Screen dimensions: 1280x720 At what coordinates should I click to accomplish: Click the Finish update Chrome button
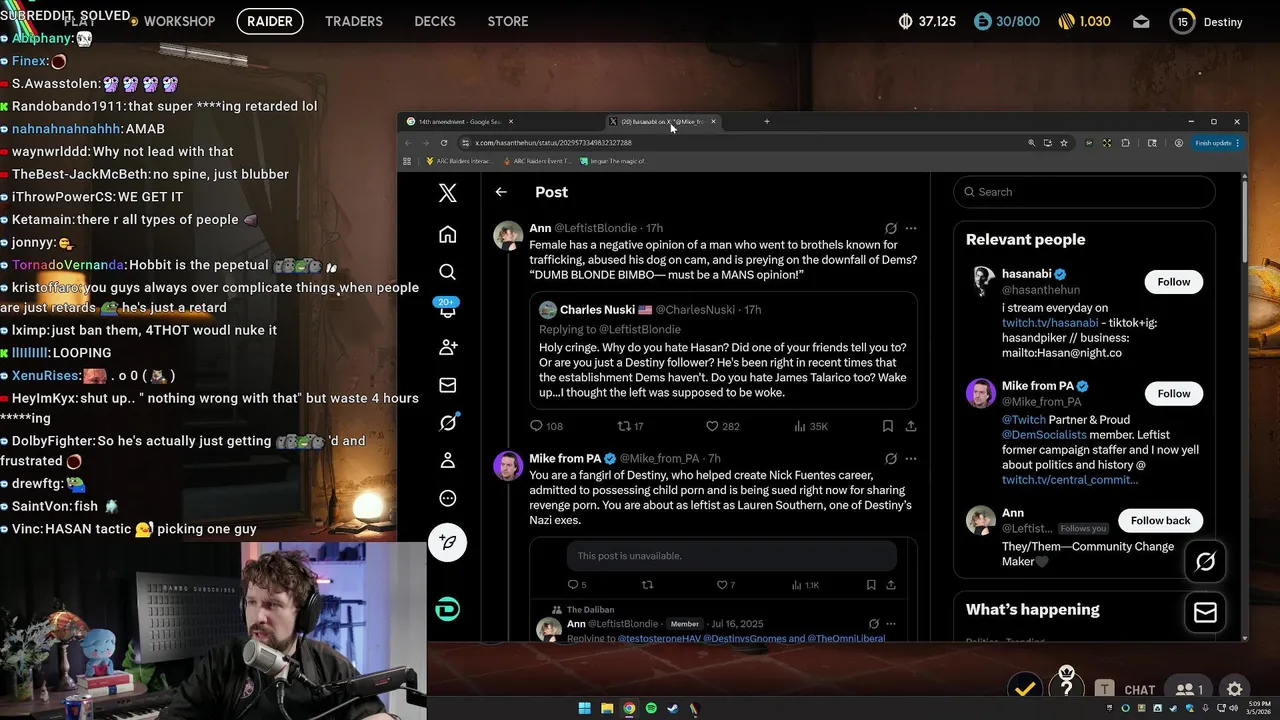[x=1217, y=143]
